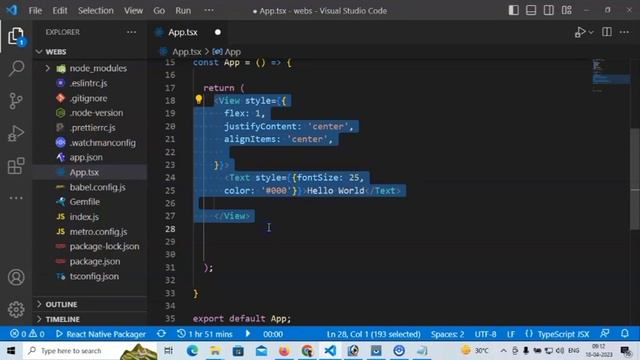The image size is (640, 360).
Task: Split the editor to the right
Action: [x=607, y=32]
